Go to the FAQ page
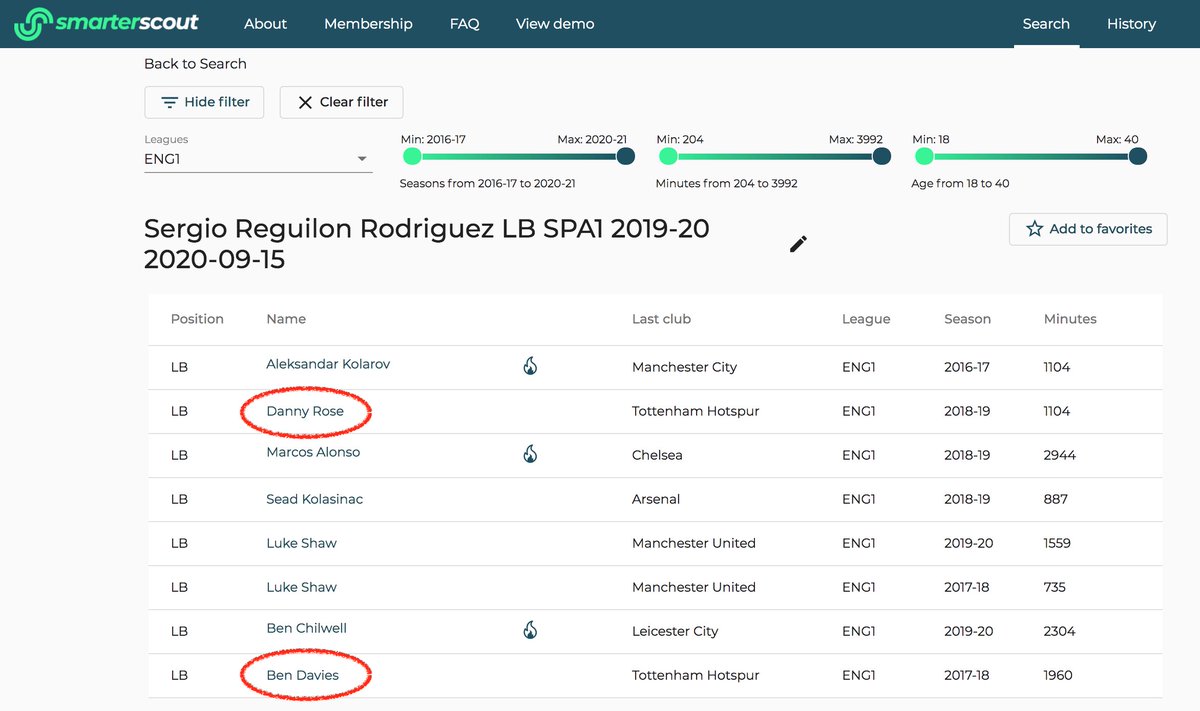 (x=464, y=24)
